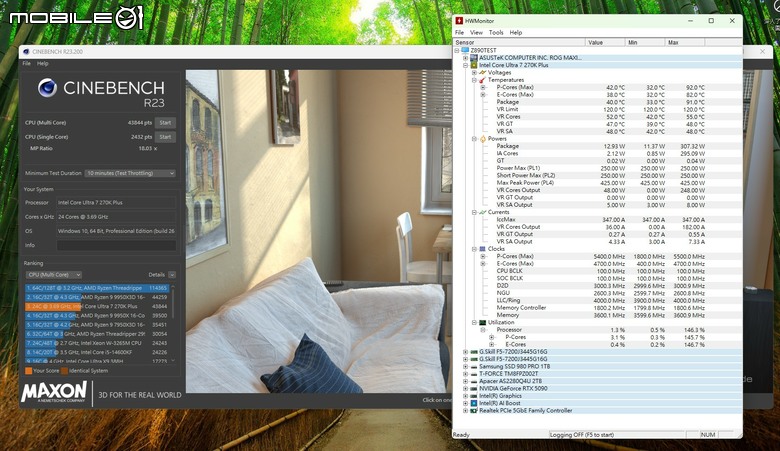The image size is (780, 451).
Task: Click the Currents green wave icon
Action: pos(483,212)
